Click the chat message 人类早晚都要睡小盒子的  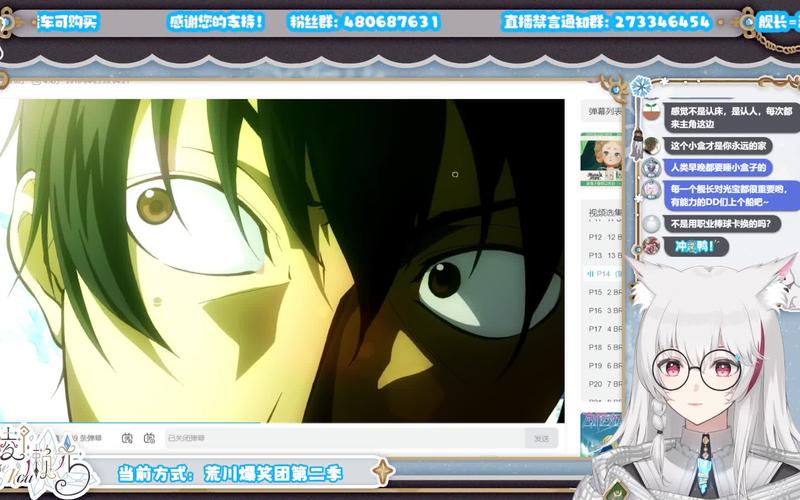718,167
